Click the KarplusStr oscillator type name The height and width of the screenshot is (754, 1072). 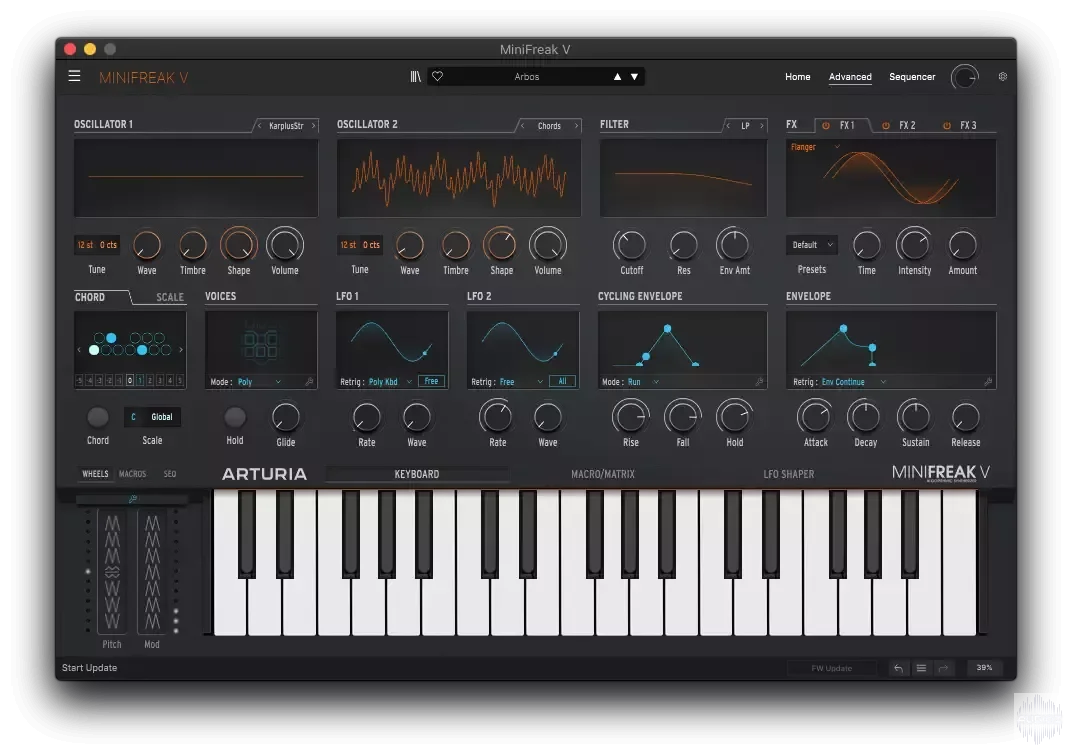(286, 126)
